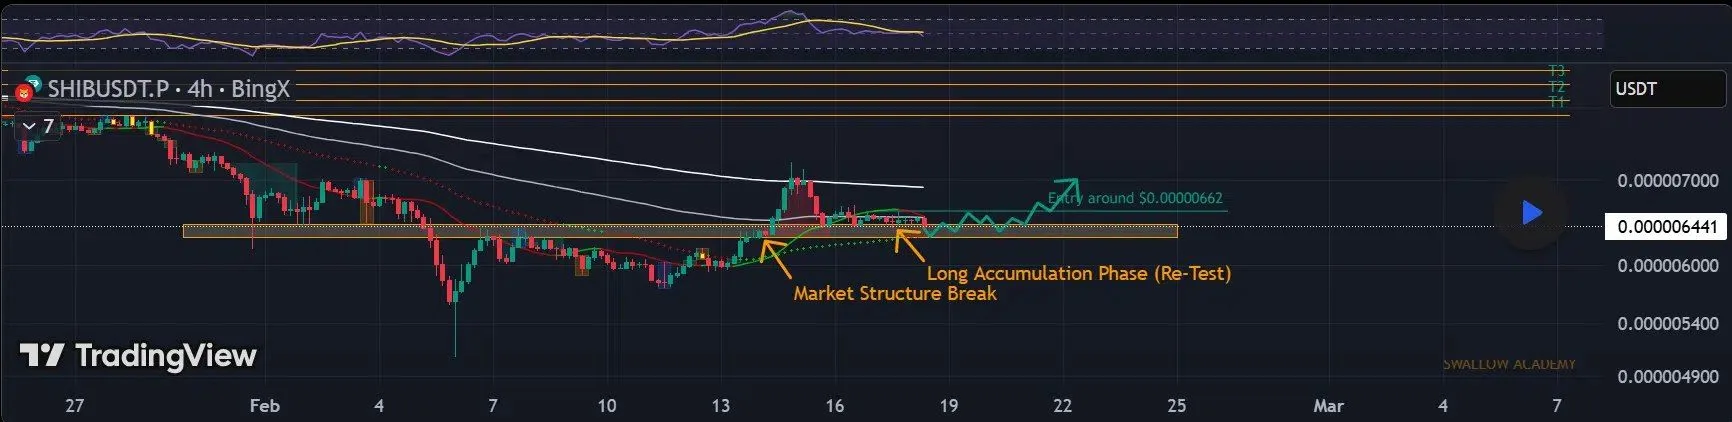Viewport: 1732px width, 422px height.
Task: Click the green projection arrow head
Action: [x=1071, y=183]
